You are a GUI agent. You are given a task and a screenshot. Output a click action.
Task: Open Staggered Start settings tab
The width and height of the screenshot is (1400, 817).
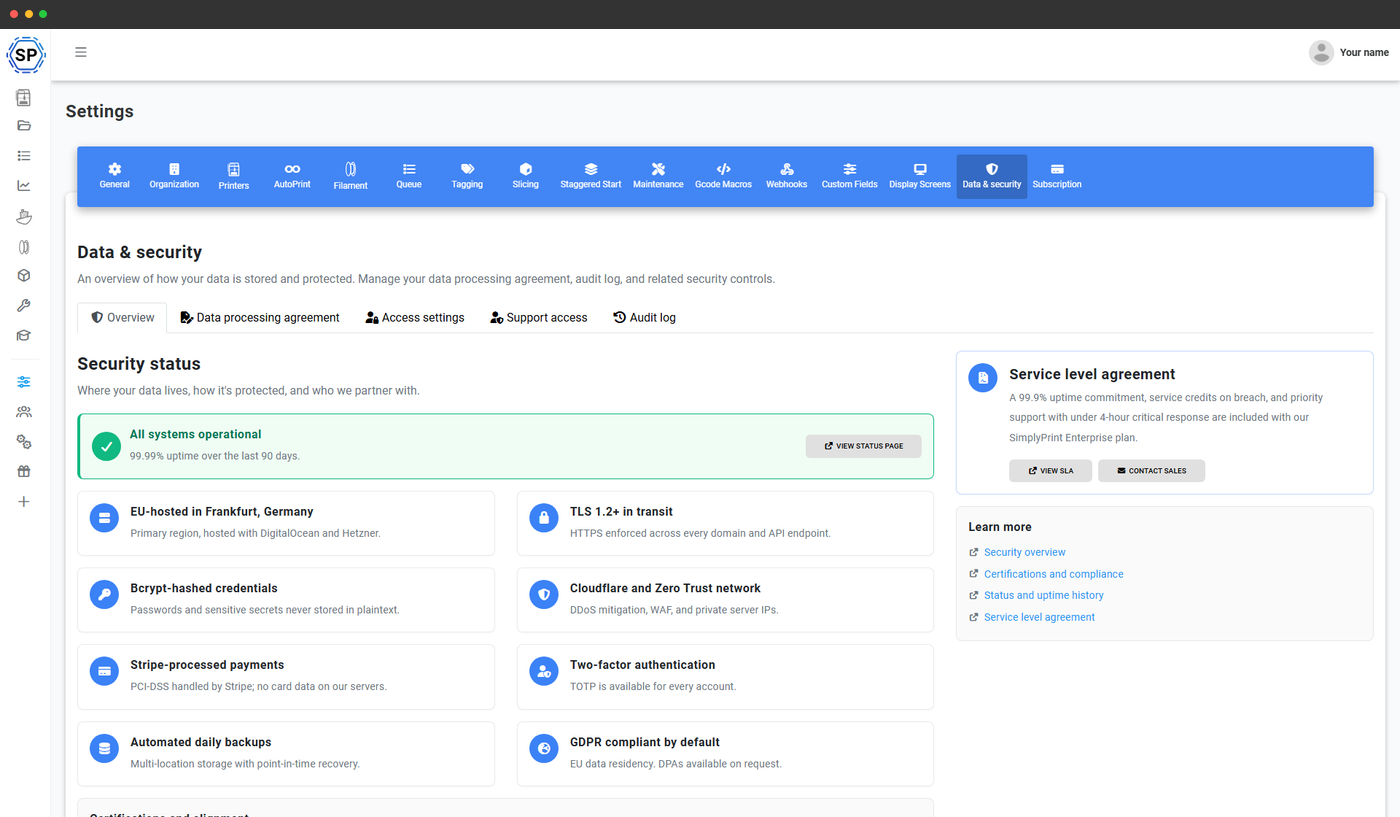[591, 176]
